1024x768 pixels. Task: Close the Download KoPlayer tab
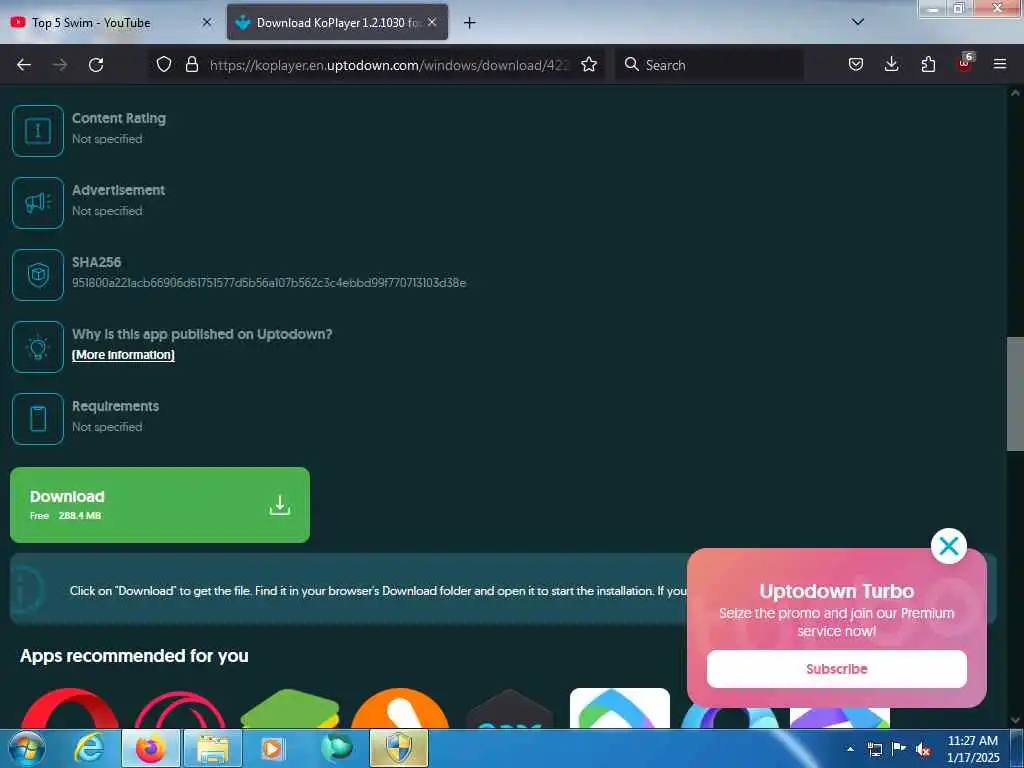(432, 22)
